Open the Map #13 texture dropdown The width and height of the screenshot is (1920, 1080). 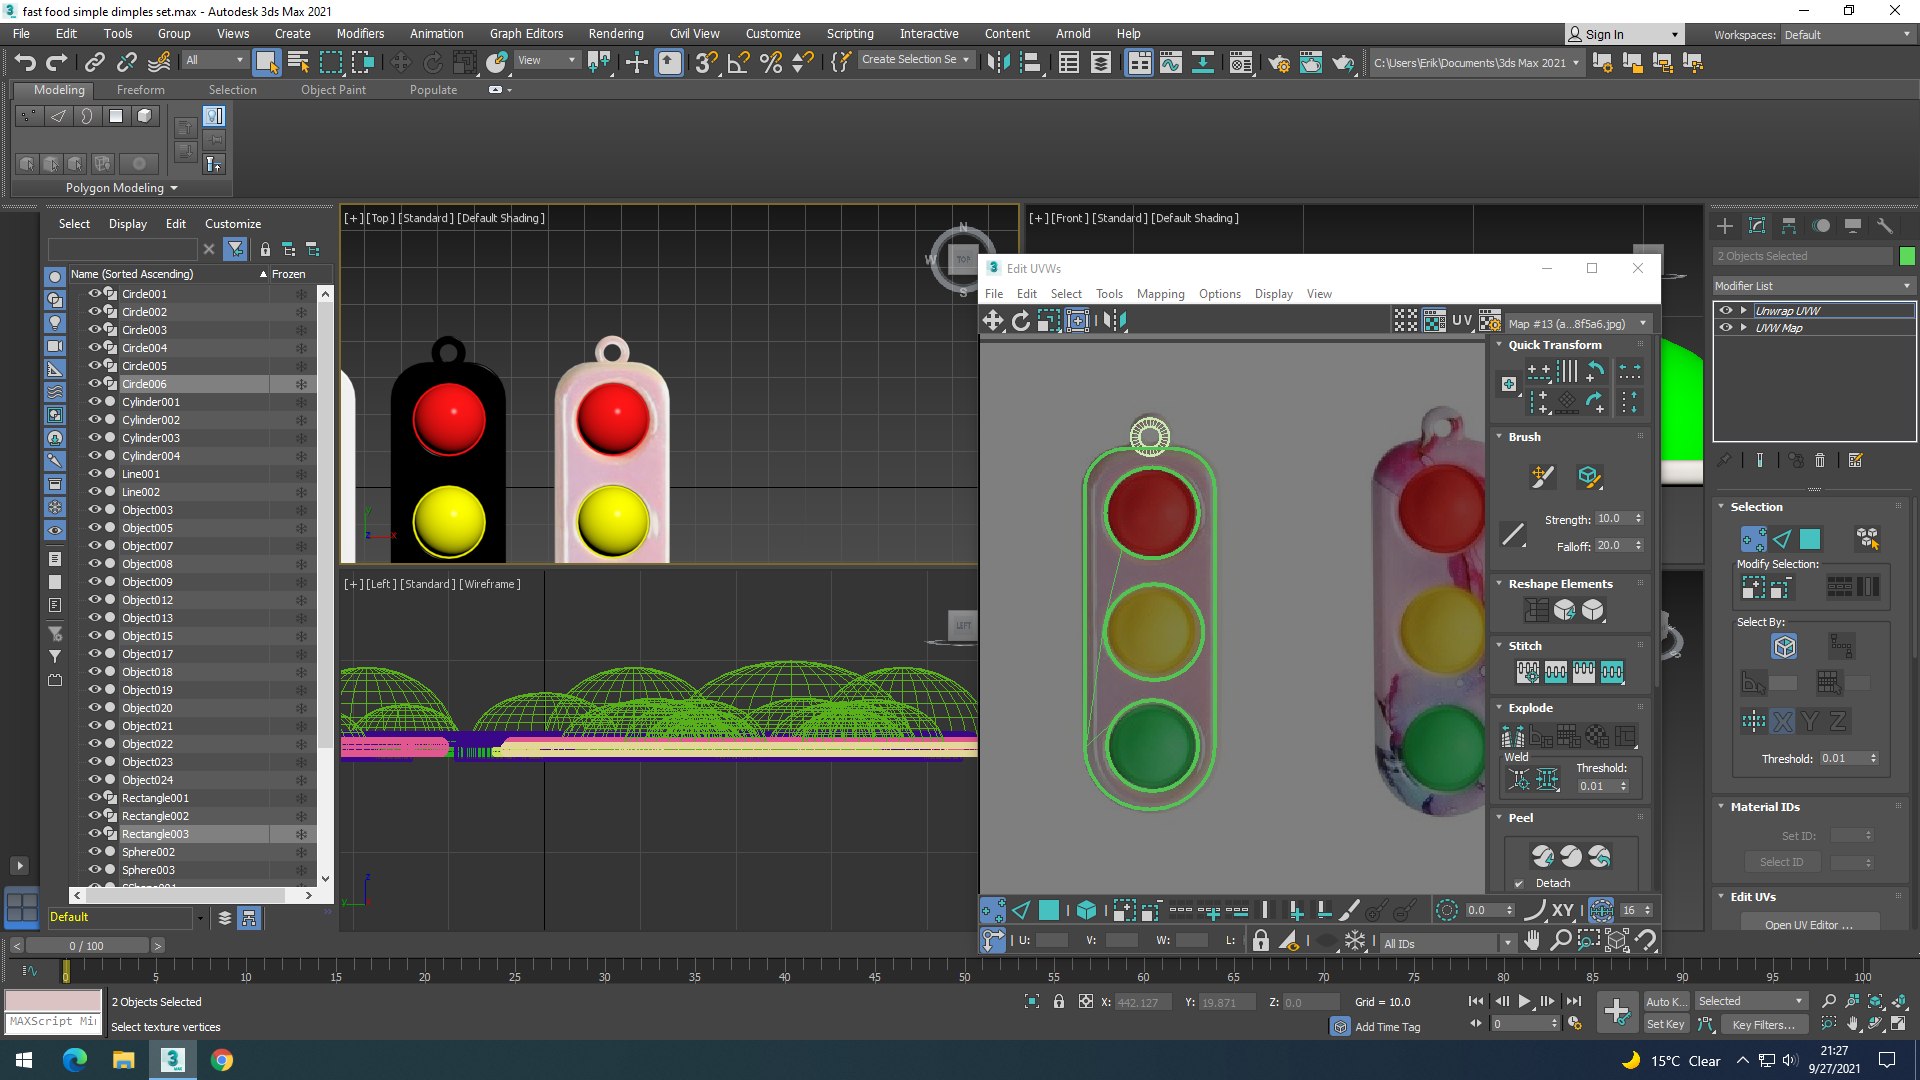(1577, 323)
